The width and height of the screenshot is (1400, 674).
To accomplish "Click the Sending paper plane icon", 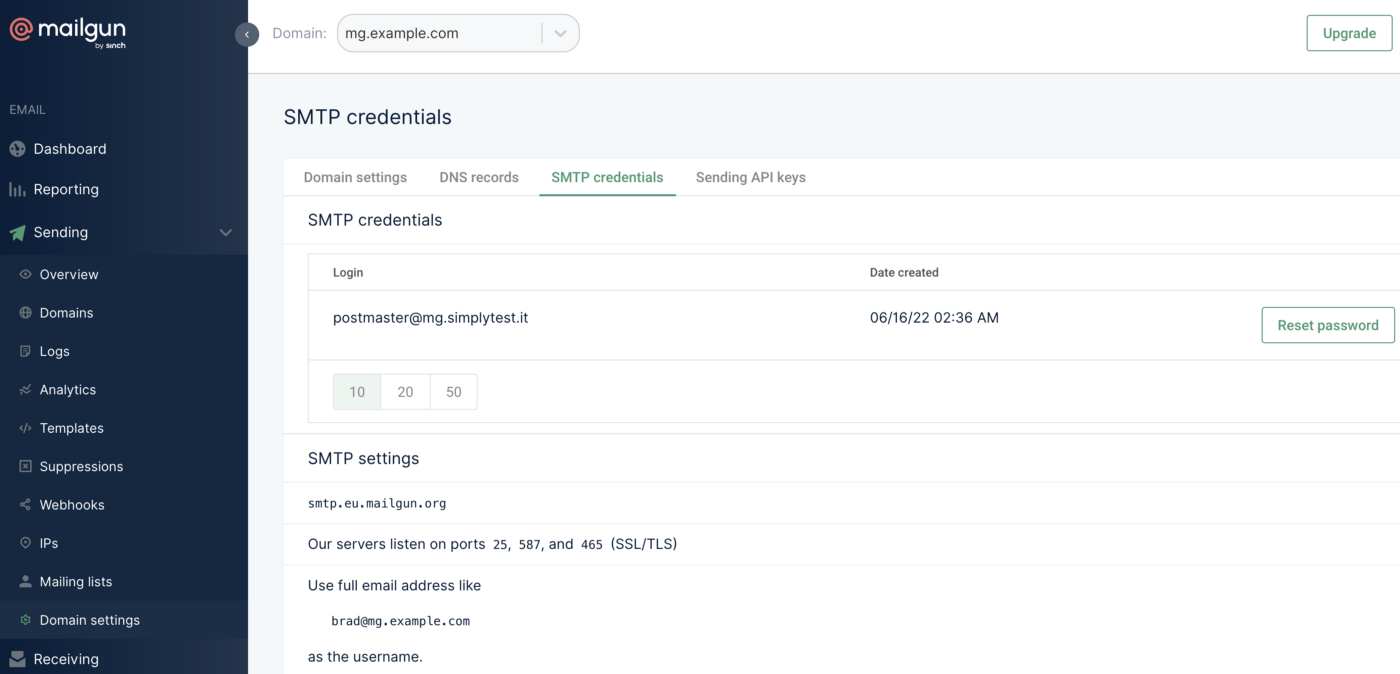I will (17, 232).
